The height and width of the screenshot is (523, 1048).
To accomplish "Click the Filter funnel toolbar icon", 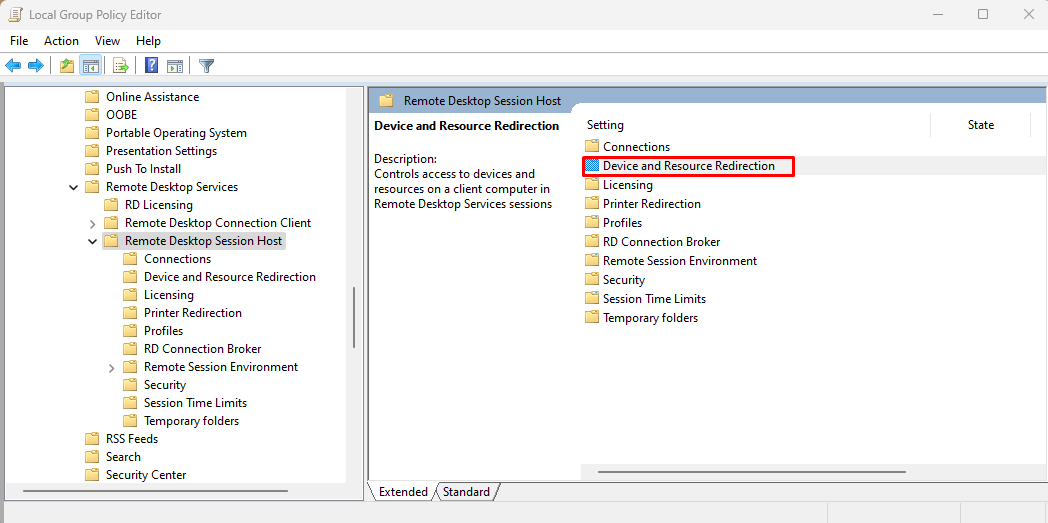I will (207, 65).
